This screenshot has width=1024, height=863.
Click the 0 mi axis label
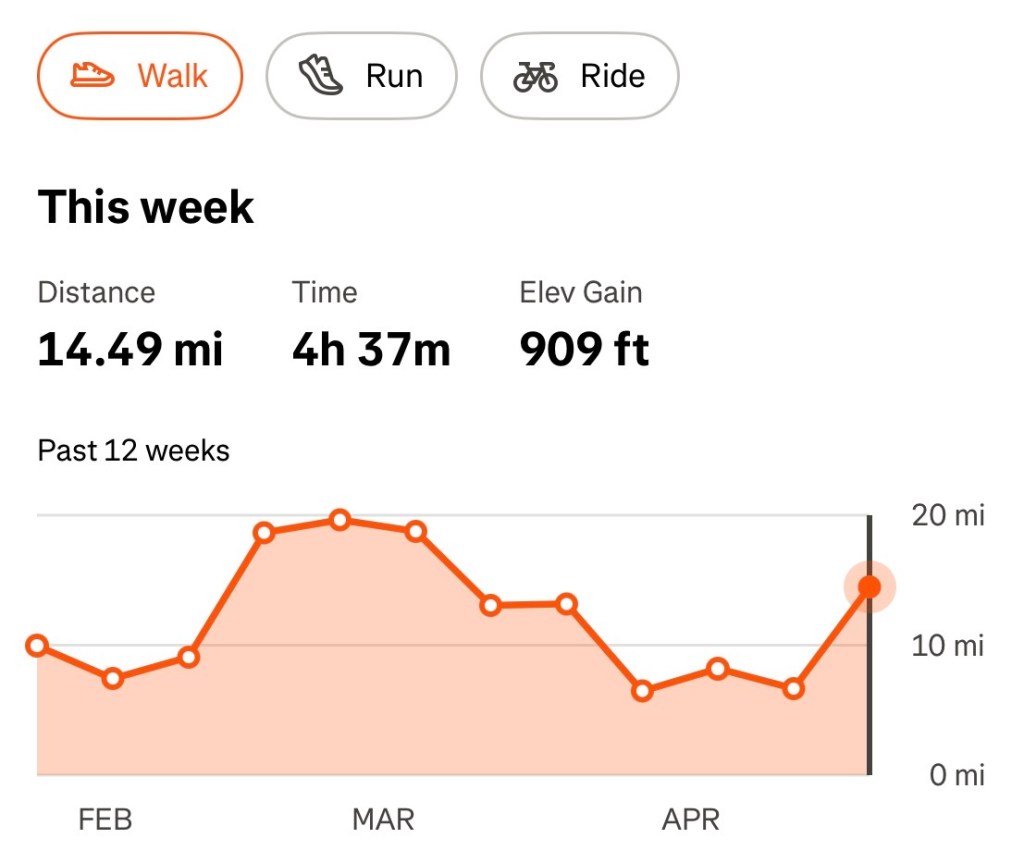click(956, 775)
